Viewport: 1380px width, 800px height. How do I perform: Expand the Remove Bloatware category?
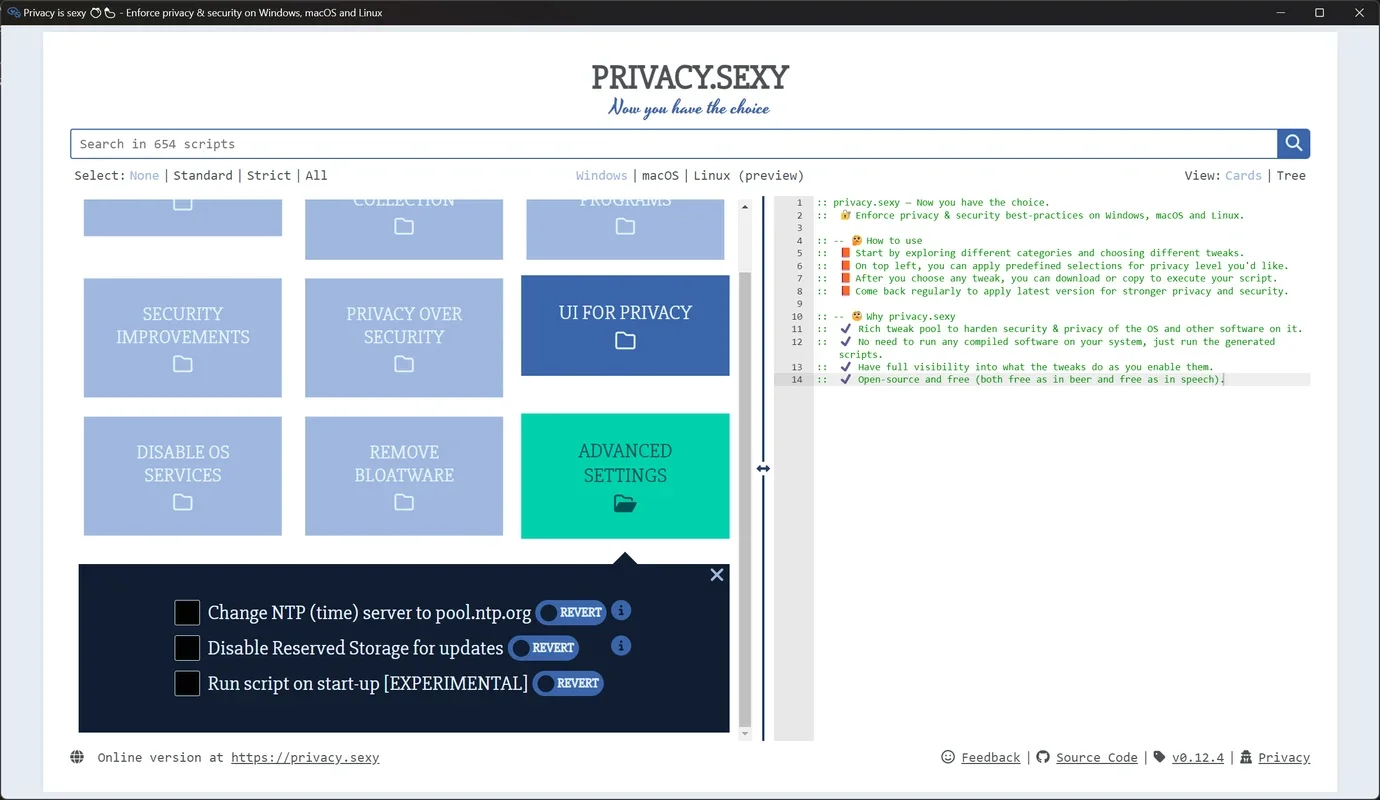click(x=404, y=476)
